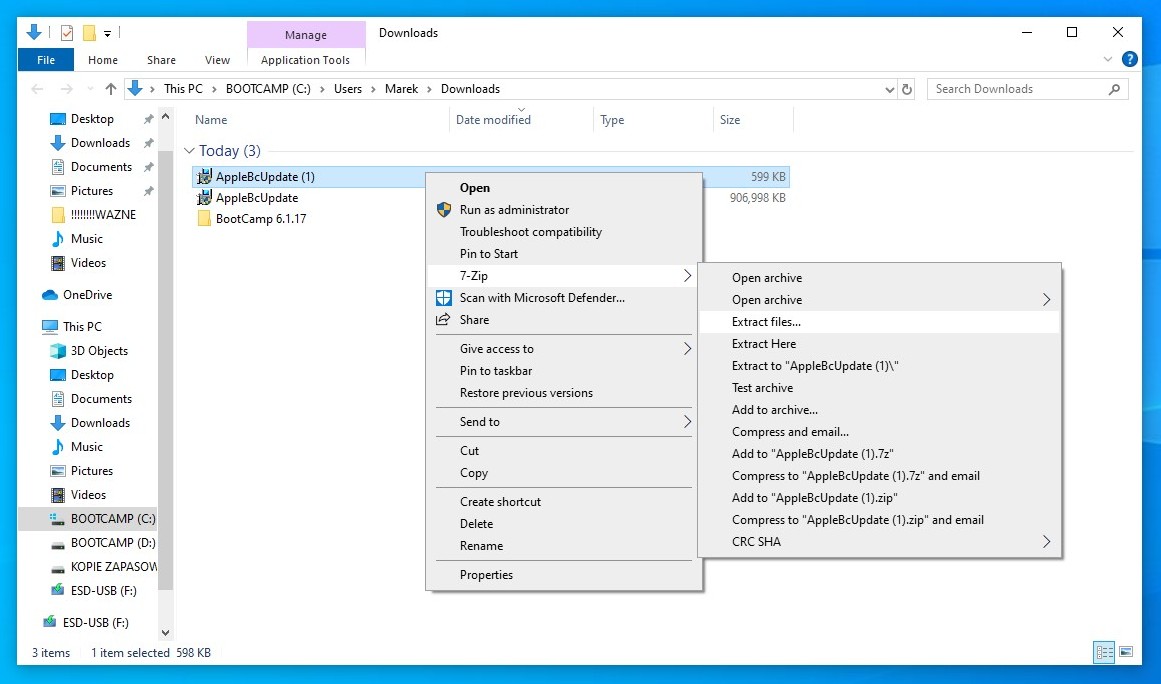Sort files by the Name column header

[x=319, y=120]
